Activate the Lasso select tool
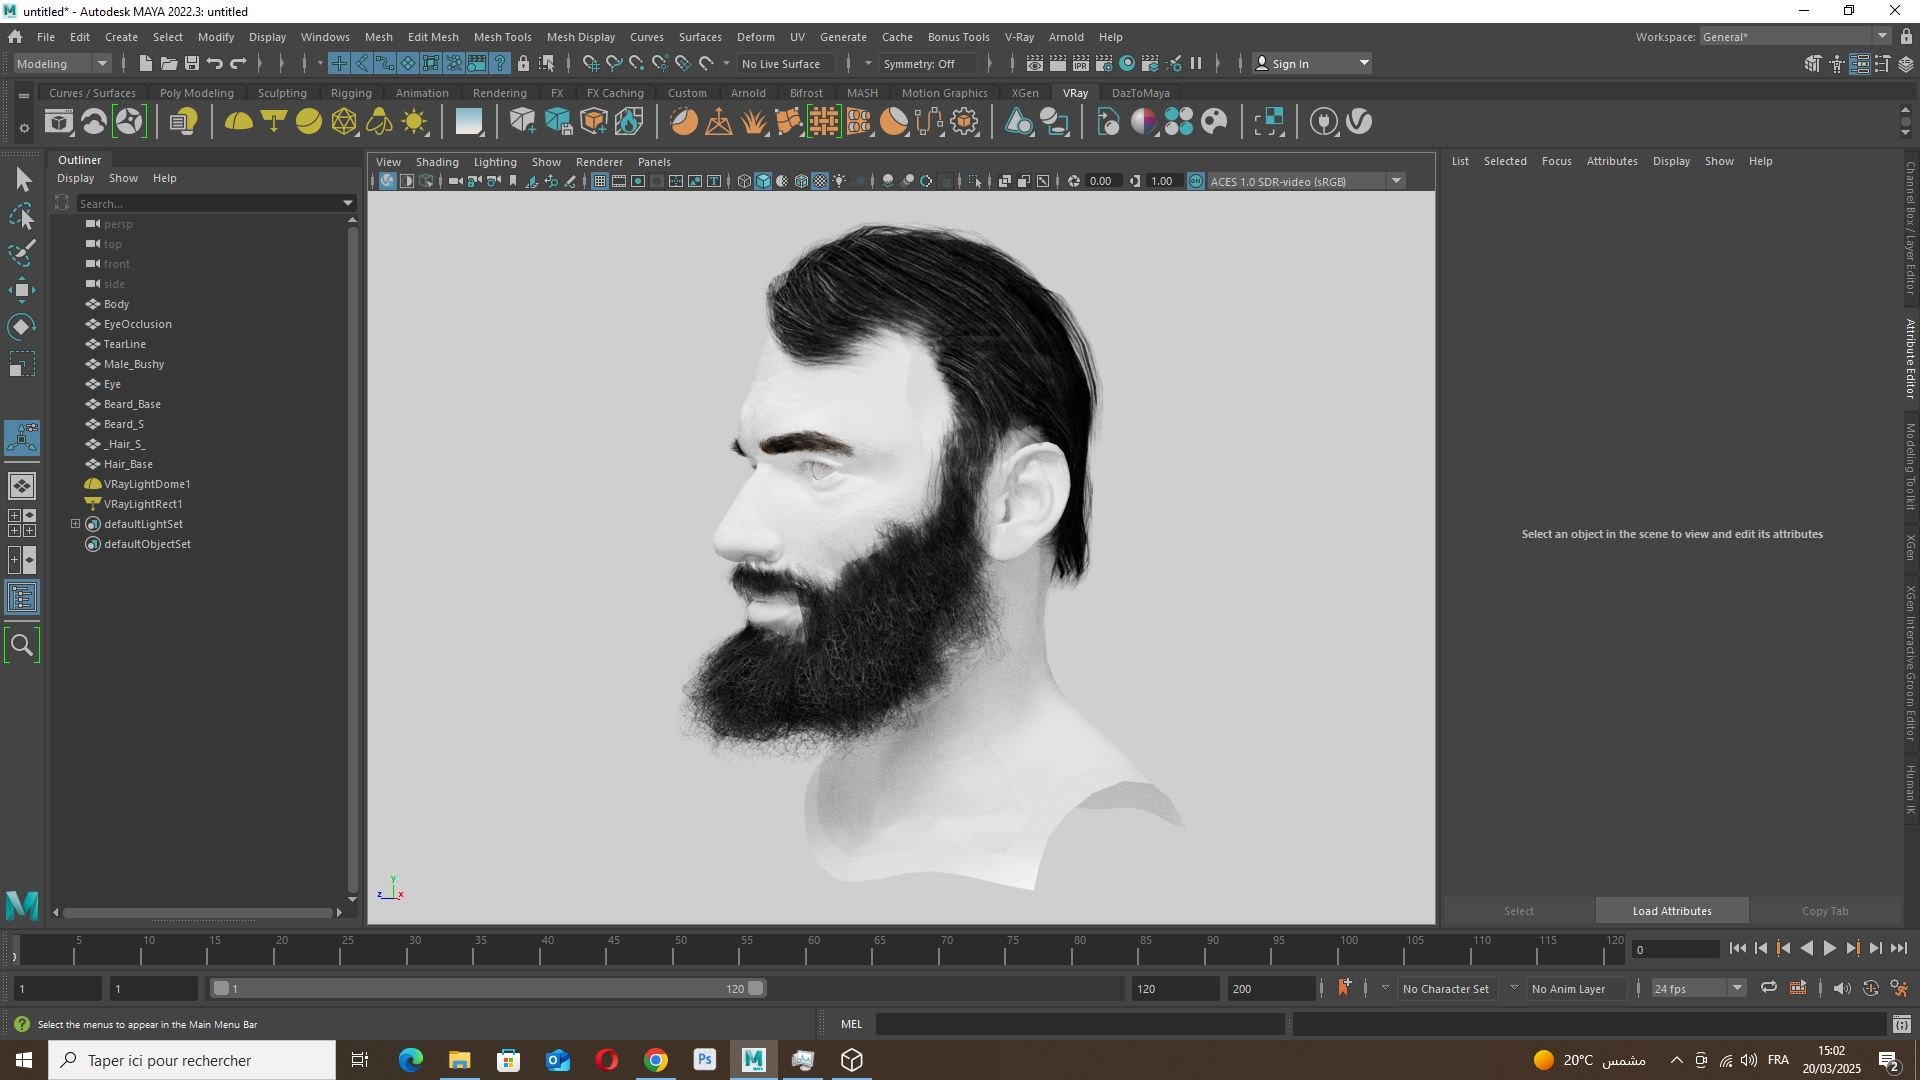Screen dimensions: 1920x1080 [22, 216]
